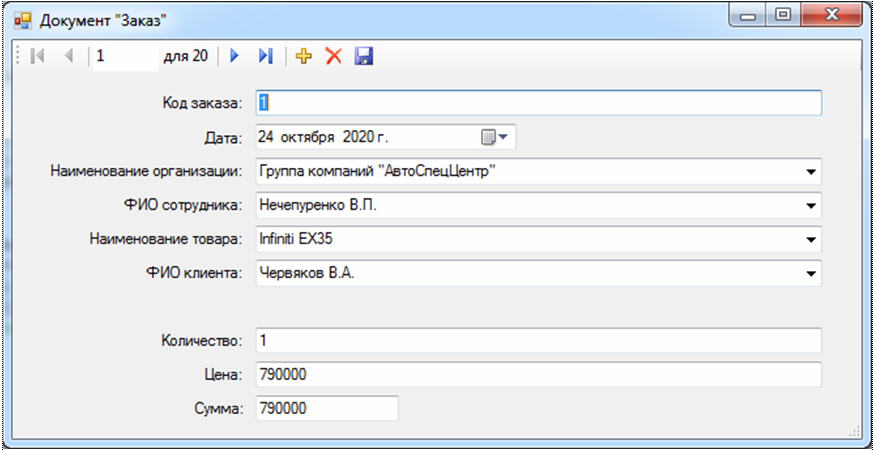The height and width of the screenshot is (450, 873).
Task: Open the date picker calendar dropdown
Action: (x=495, y=137)
